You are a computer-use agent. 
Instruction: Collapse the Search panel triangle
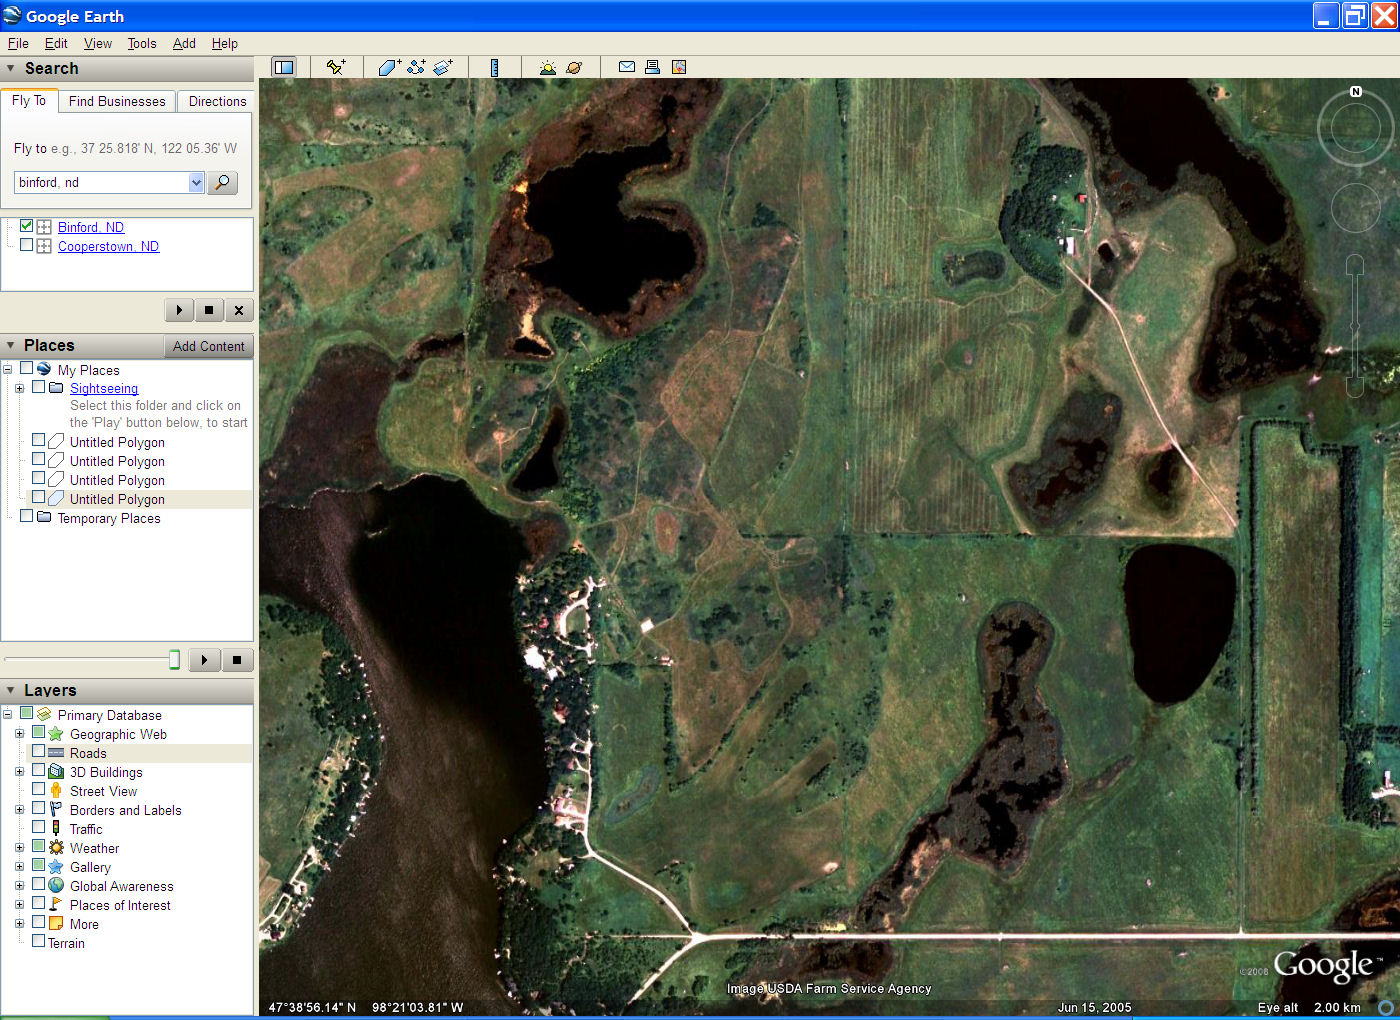click(11, 69)
